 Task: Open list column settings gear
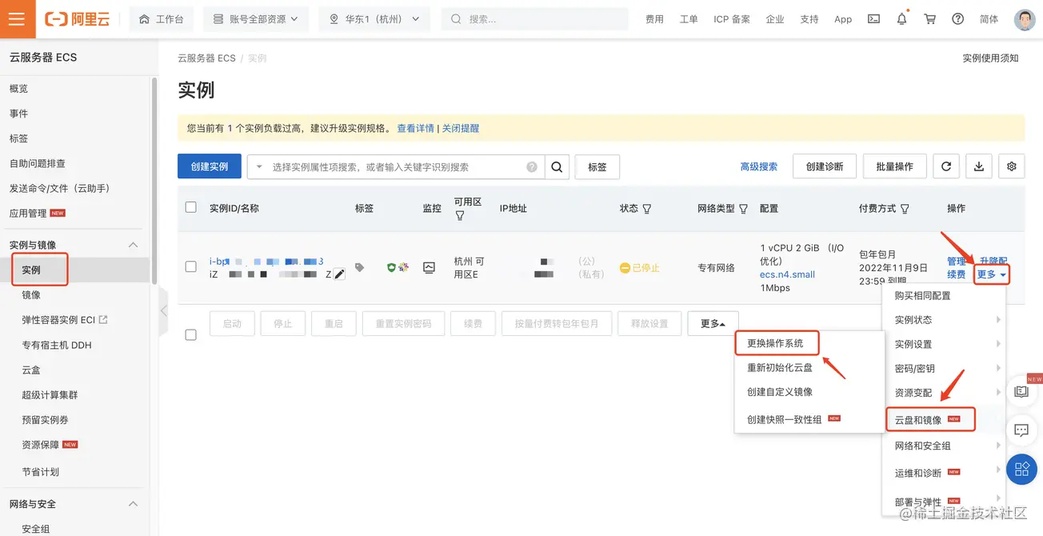point(1012,166)
